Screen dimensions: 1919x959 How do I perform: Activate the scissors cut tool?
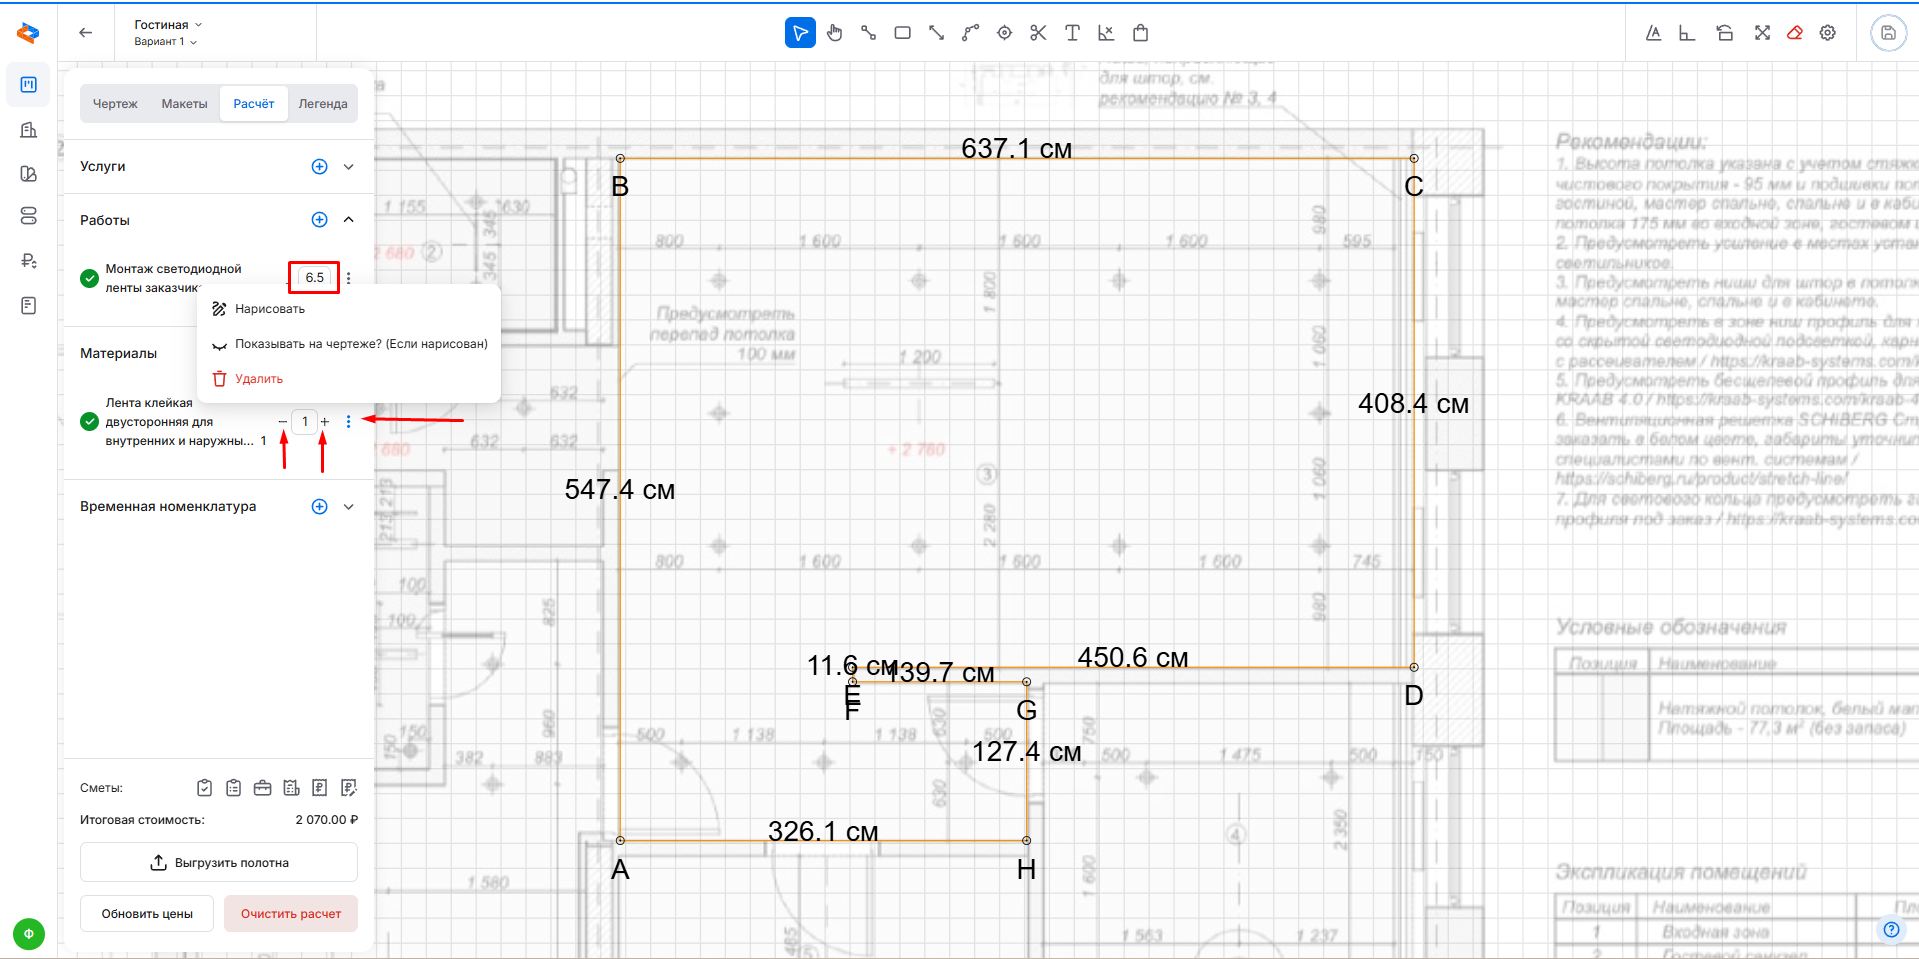(x=1038, y=33)
